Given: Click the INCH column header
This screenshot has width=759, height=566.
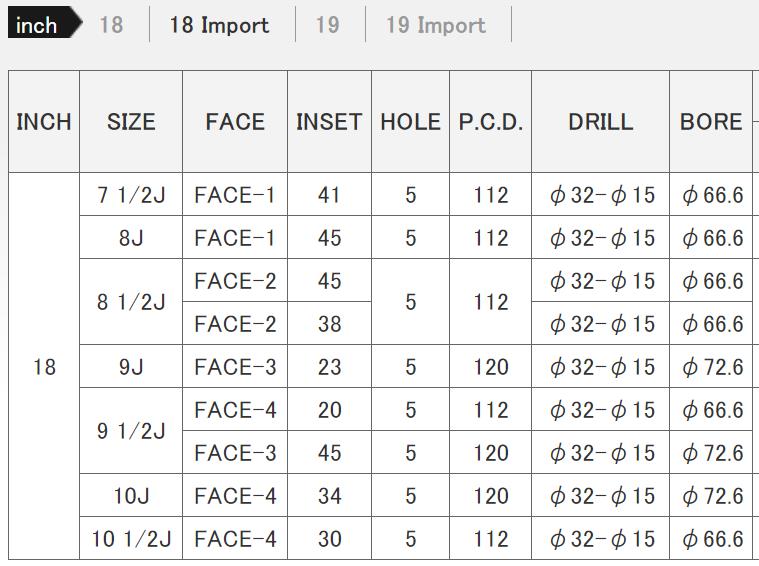Looking at the screenshot, I should click(44, 122).
